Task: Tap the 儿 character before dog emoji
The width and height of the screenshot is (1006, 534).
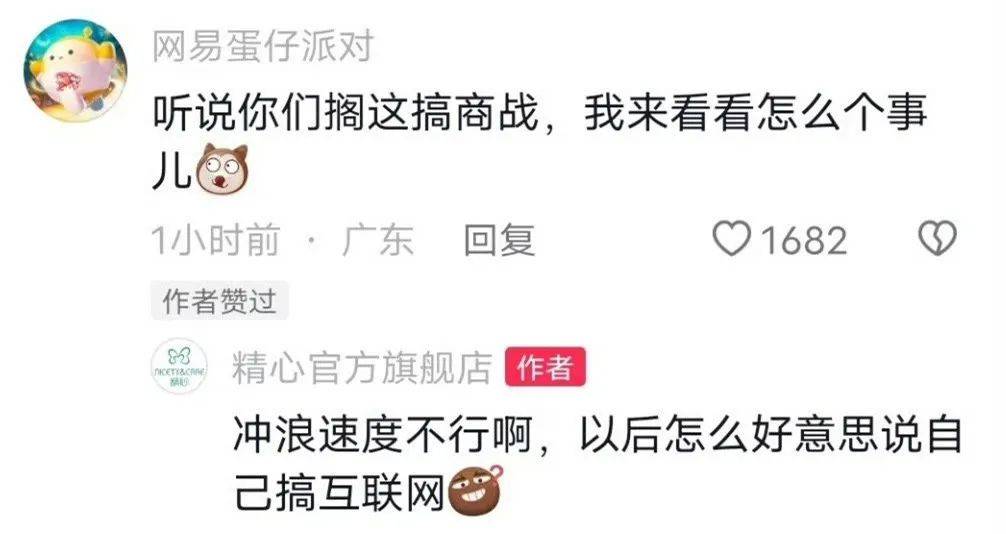Action: click(173, 171)
